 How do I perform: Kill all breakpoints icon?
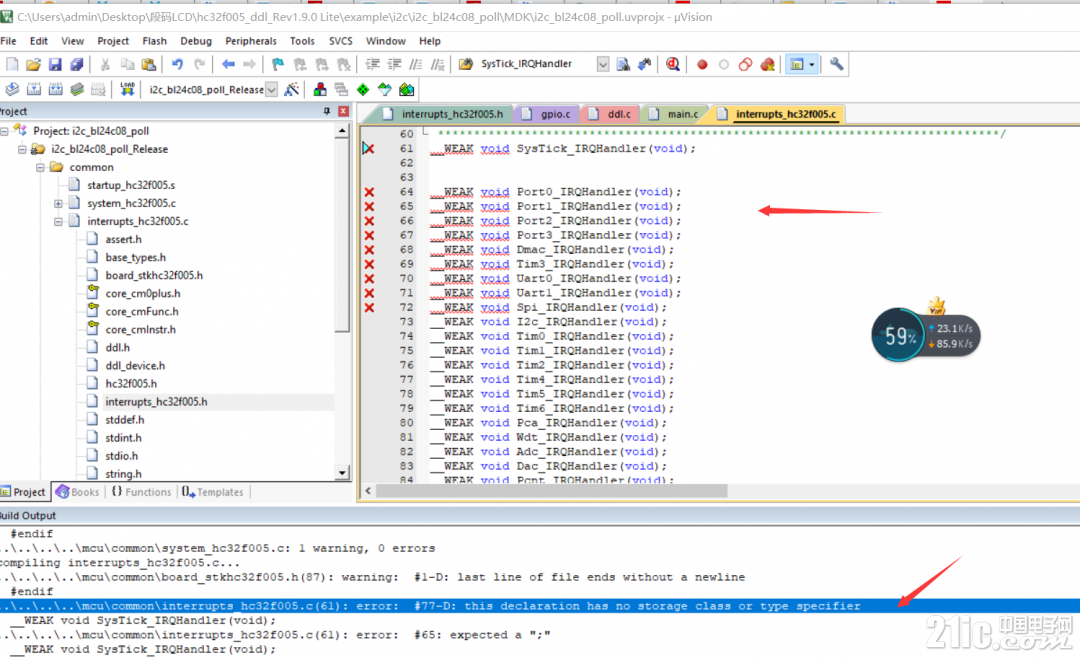point(767,64)
